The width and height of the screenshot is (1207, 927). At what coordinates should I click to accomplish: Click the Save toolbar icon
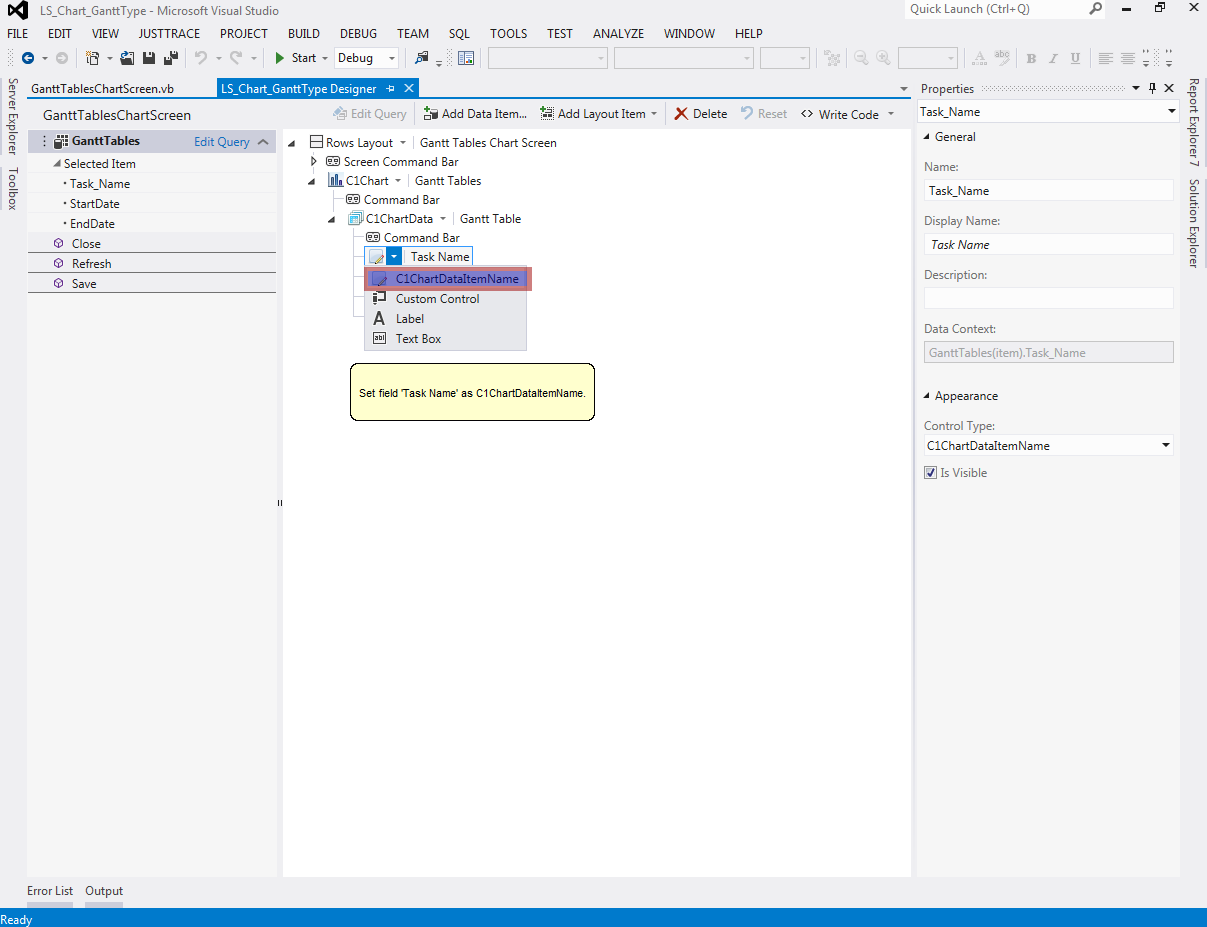coord(148,58)
